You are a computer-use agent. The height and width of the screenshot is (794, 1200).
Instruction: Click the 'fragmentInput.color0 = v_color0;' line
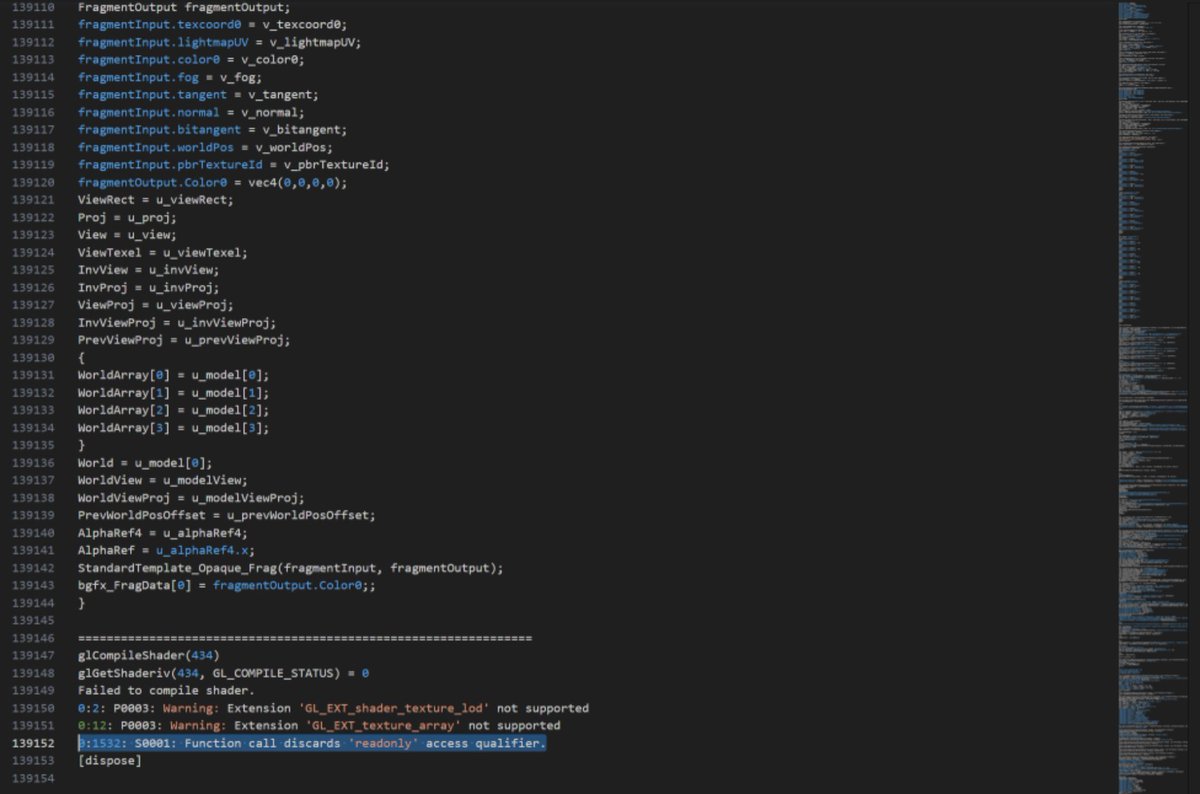click(x=191, y=59)
